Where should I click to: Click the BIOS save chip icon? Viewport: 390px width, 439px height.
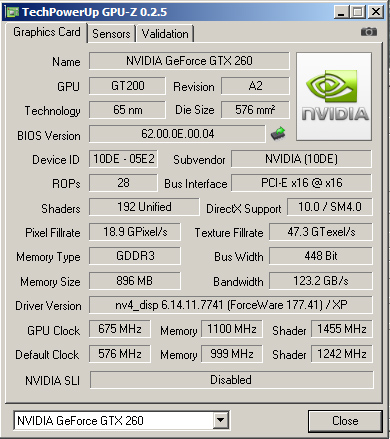[x=278, y=134]
